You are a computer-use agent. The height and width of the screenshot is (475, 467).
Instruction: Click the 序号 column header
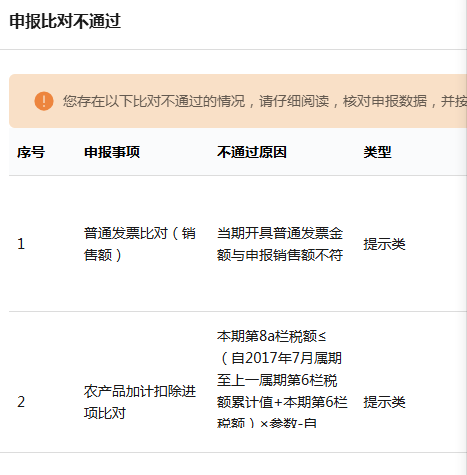(31, 152)
